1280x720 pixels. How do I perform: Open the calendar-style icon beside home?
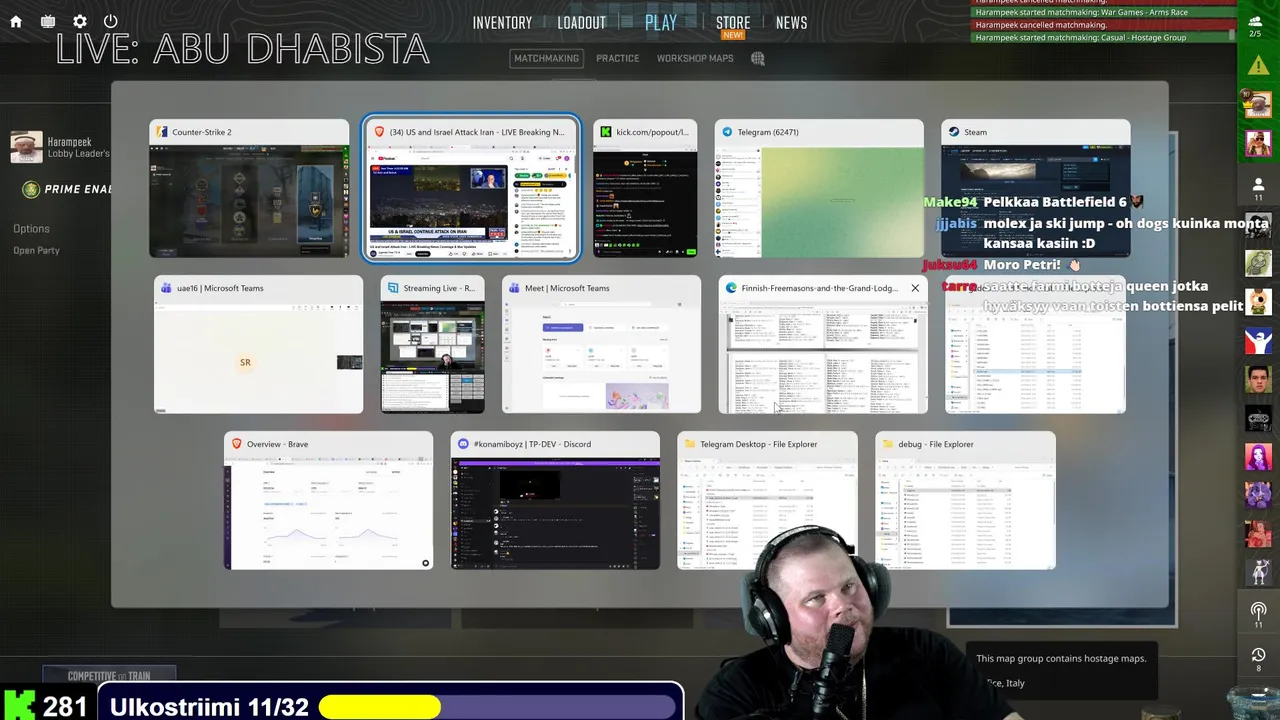[x=48, y=21]
